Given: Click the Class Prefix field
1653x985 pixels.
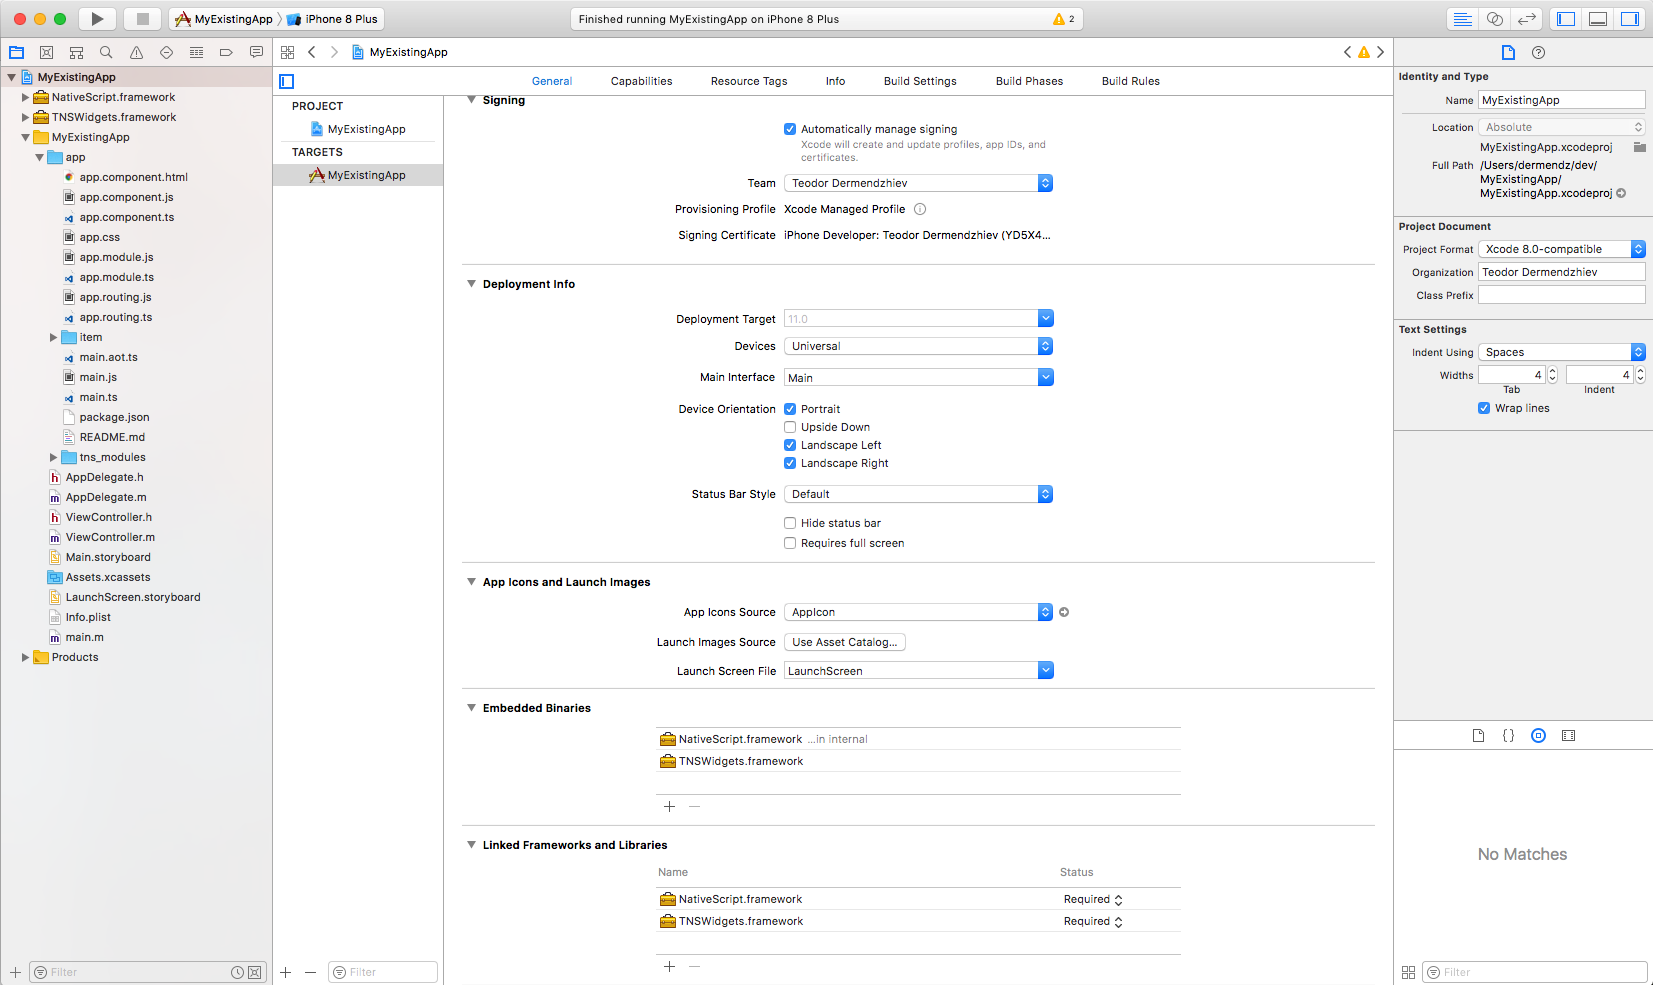Looking at the screenshot, I should pyautogui.click(x=1562, y=295).
